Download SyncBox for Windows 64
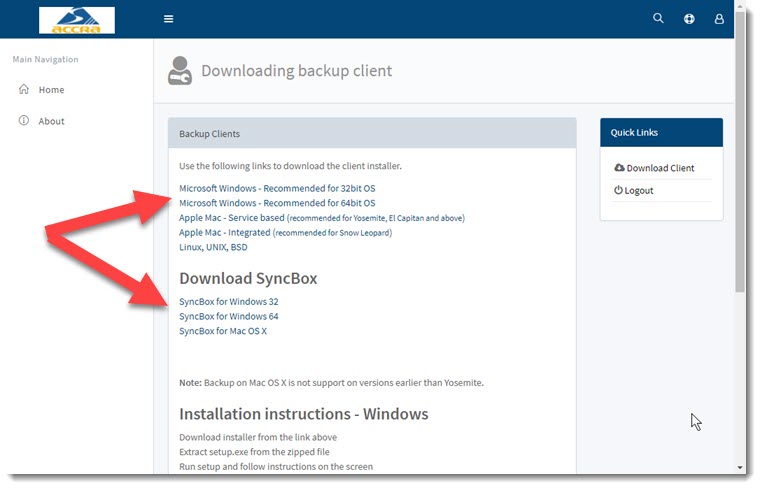The width and height of the screenshot is (761, 489). coord(228,316)
